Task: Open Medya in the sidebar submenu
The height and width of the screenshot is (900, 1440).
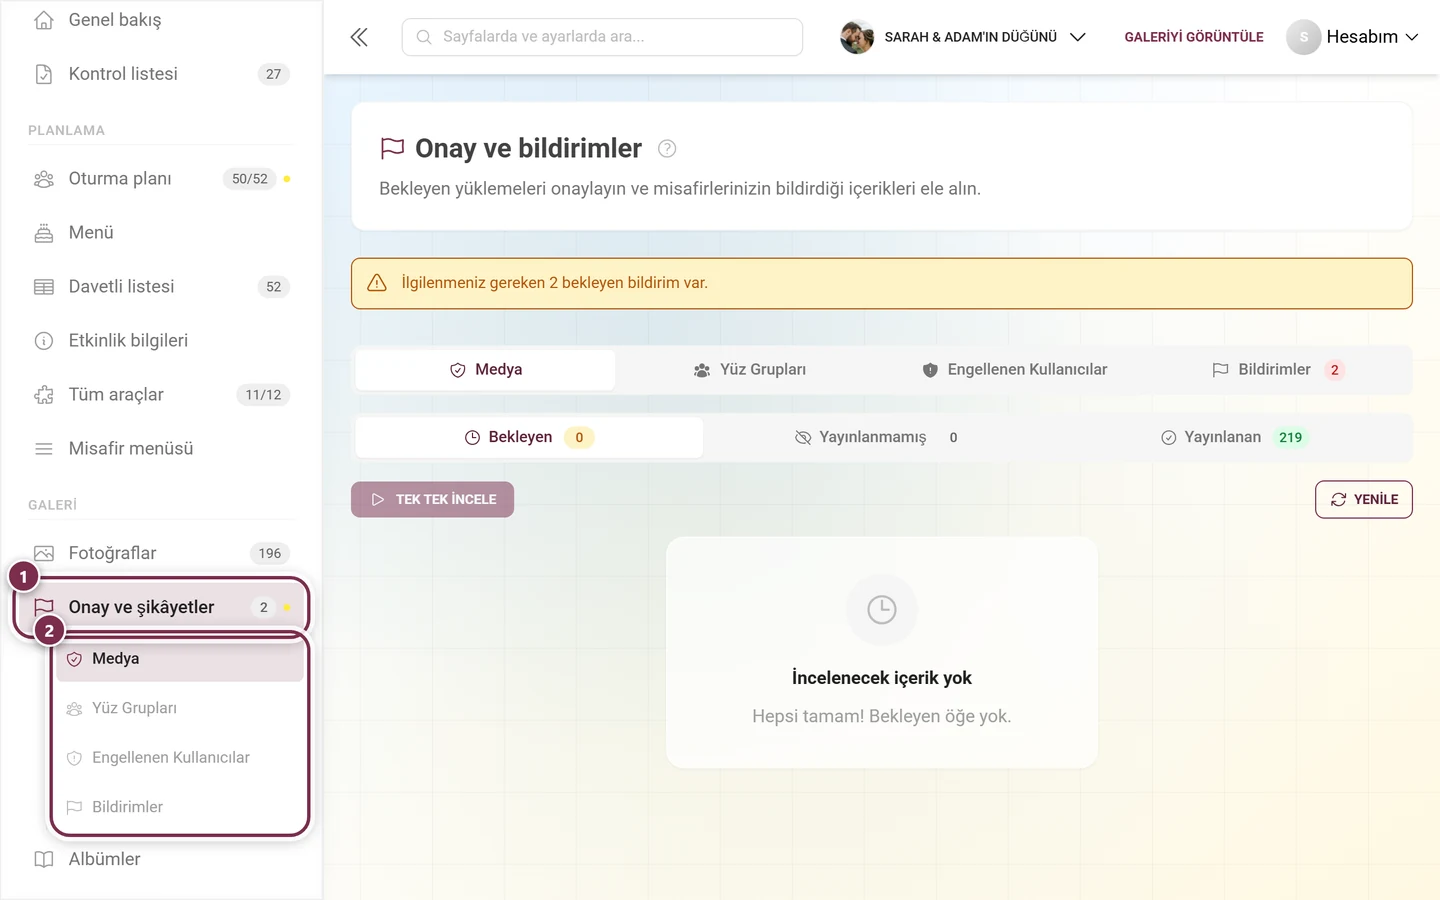Action: point(180,659)
